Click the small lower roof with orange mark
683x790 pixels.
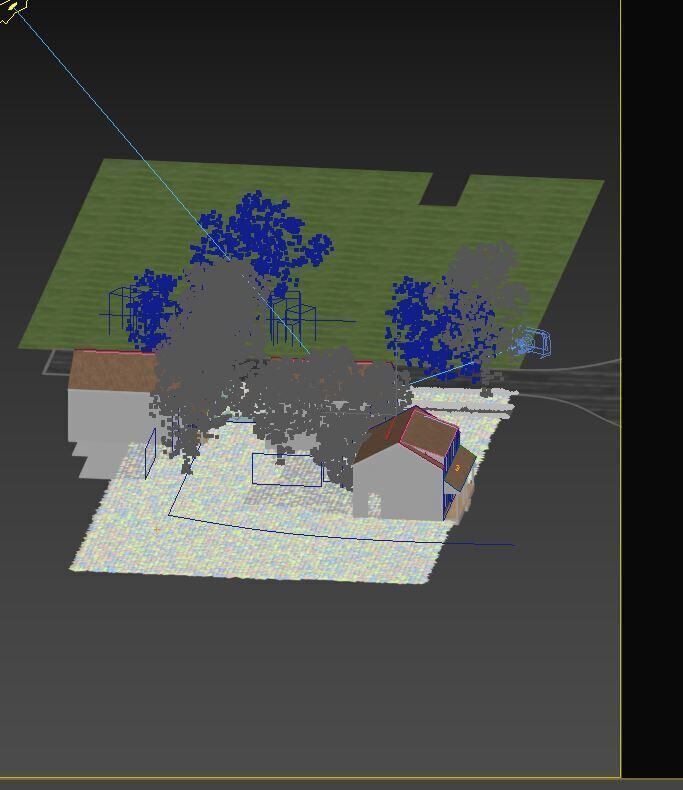[x=460, y=470]
